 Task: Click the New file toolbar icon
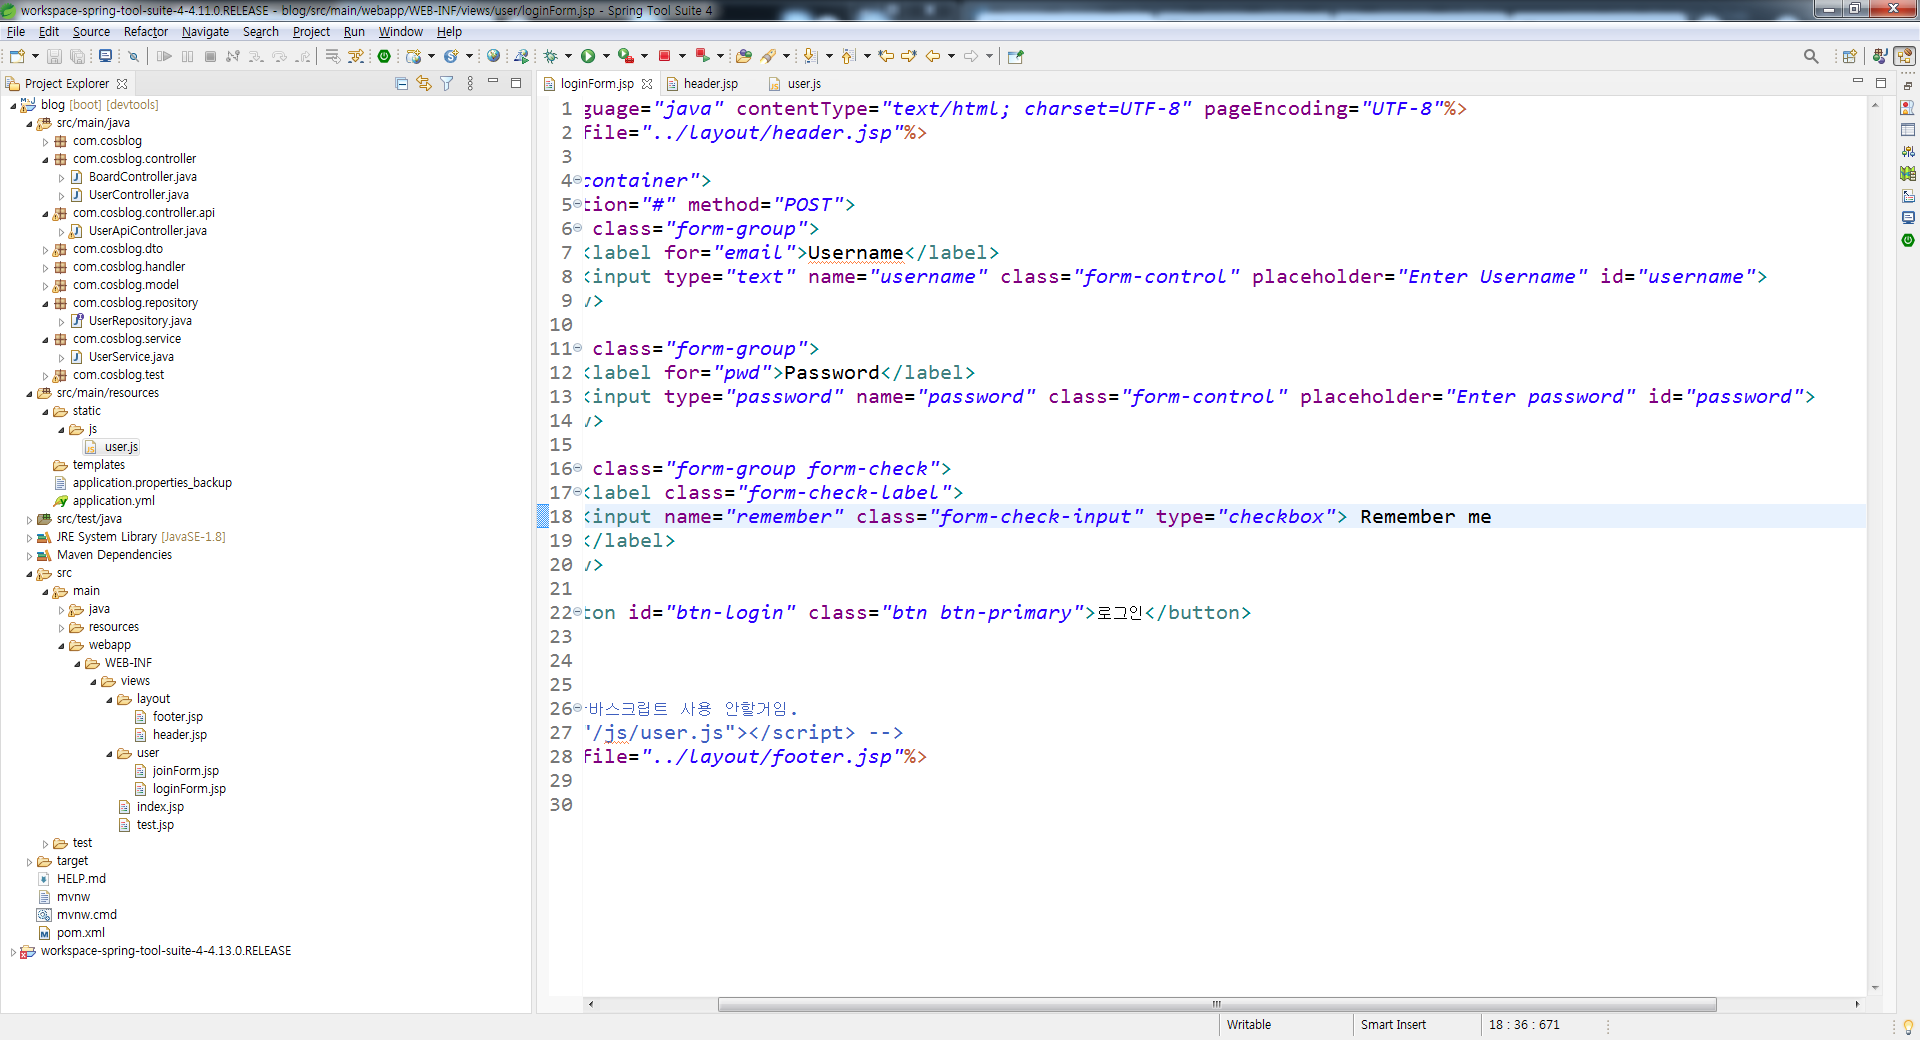[17, 56]
